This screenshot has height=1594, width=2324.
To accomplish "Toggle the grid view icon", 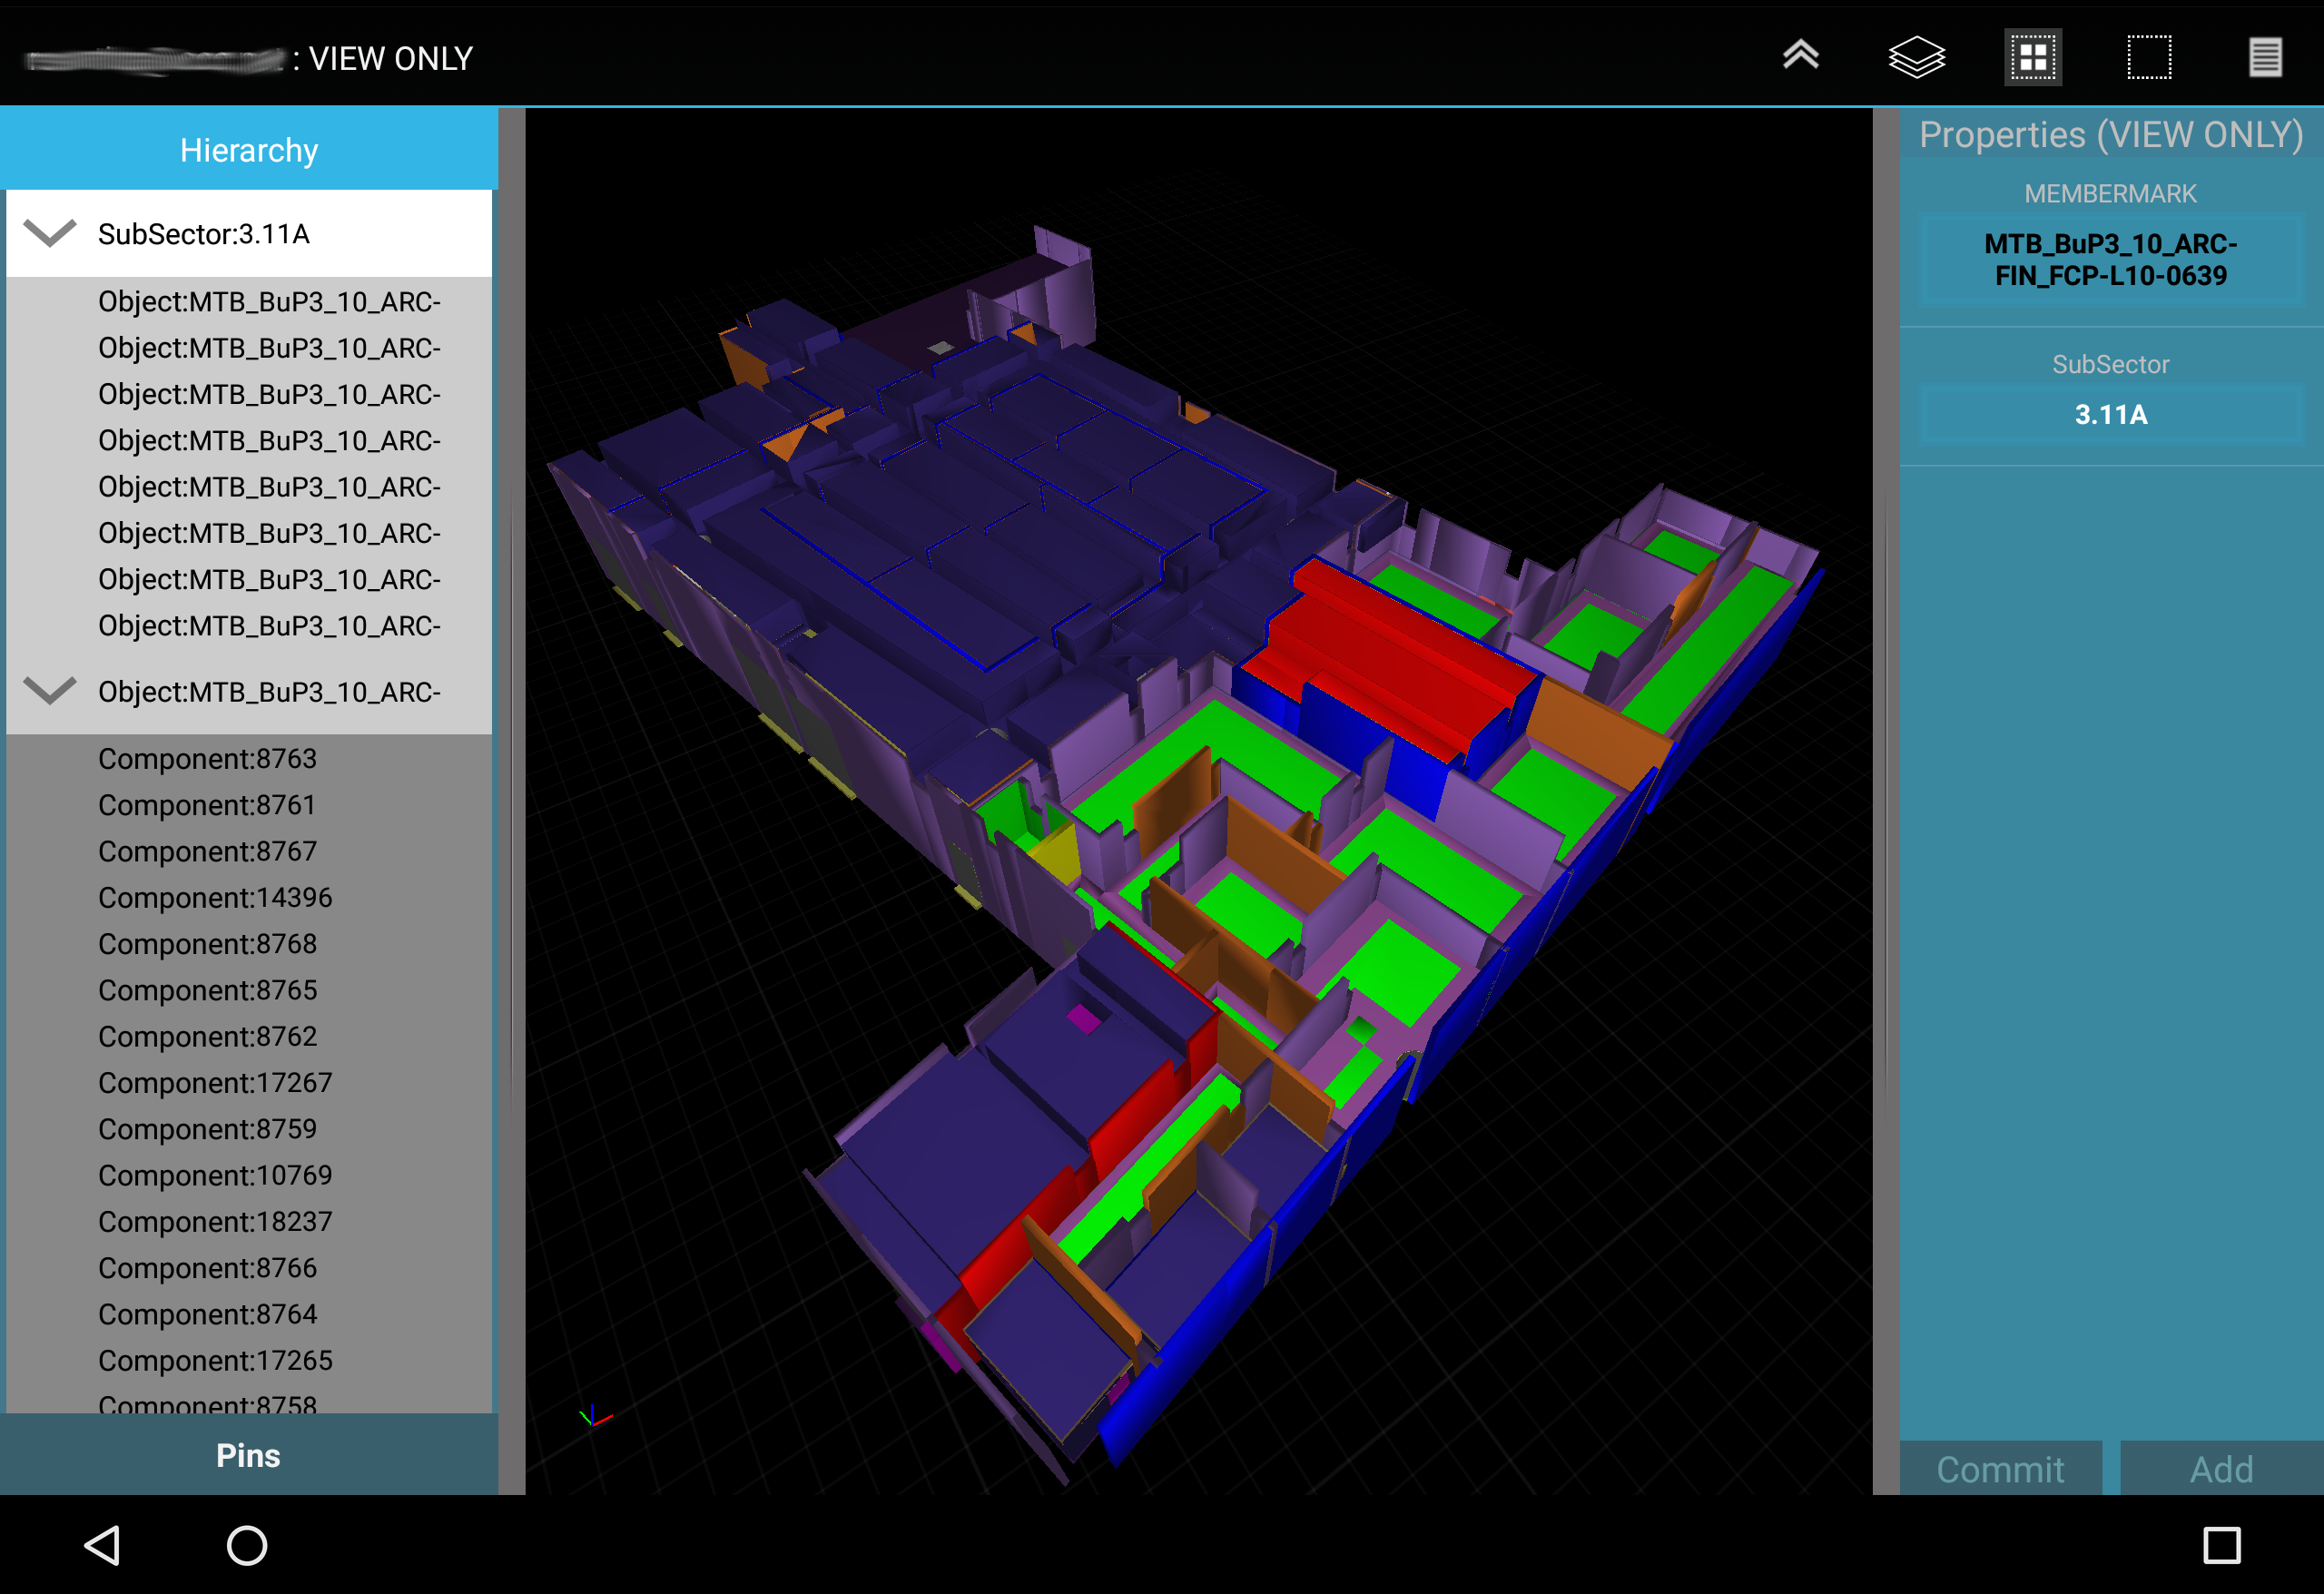I will (x=2033, y=57).
